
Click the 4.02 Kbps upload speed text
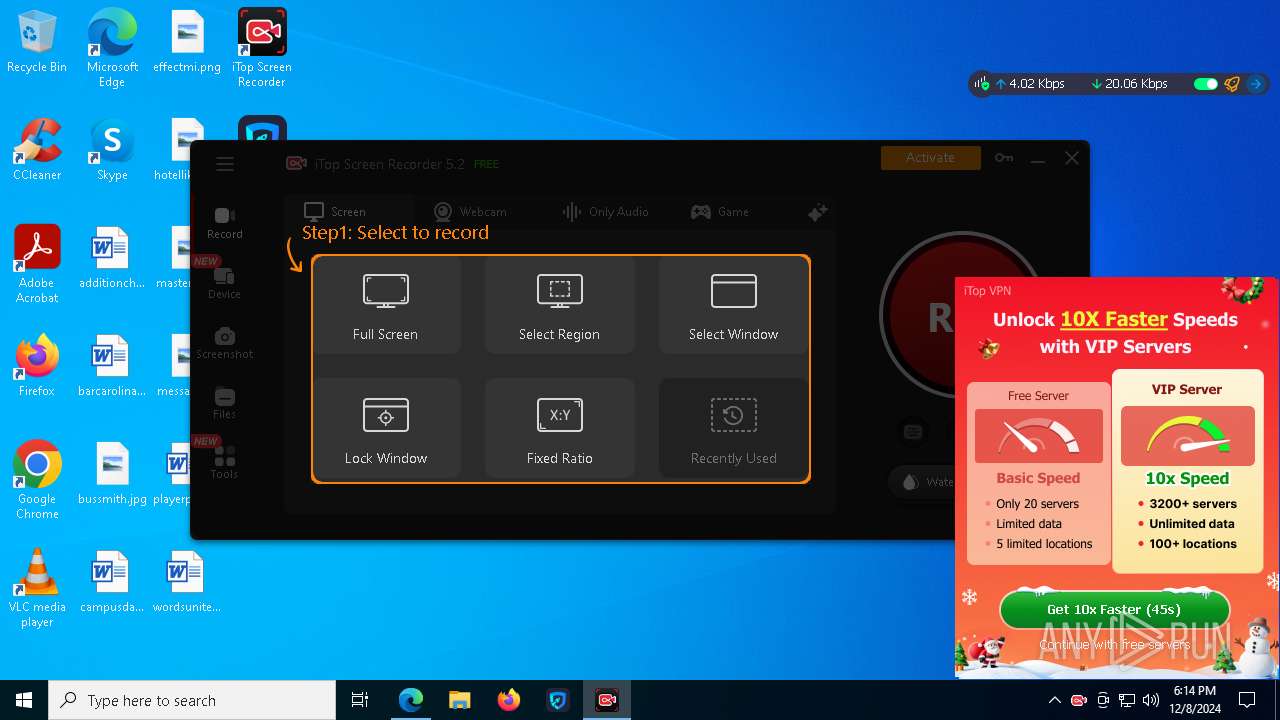pyautogui.click(x=1037, y=84)
